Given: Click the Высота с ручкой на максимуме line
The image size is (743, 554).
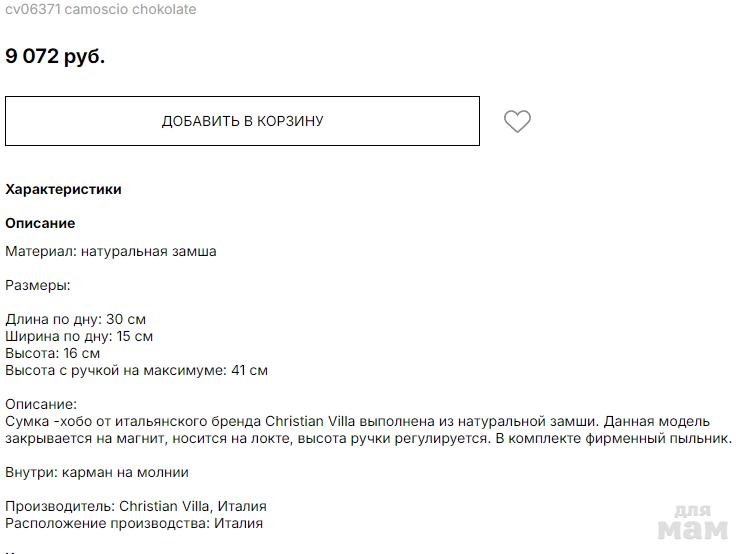Looking at the screenshot, I should click(136, 370).
